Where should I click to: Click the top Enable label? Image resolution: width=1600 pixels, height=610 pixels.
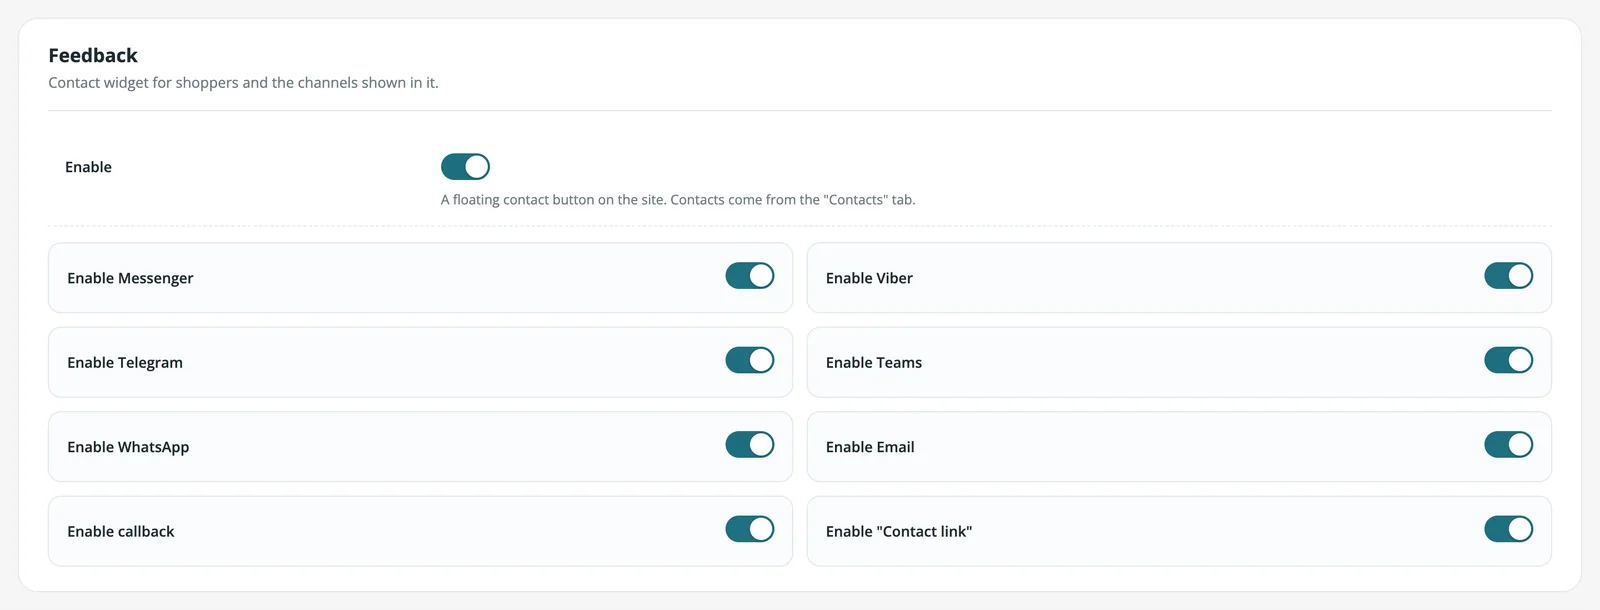pyautogui.click(x=88, y=167)
